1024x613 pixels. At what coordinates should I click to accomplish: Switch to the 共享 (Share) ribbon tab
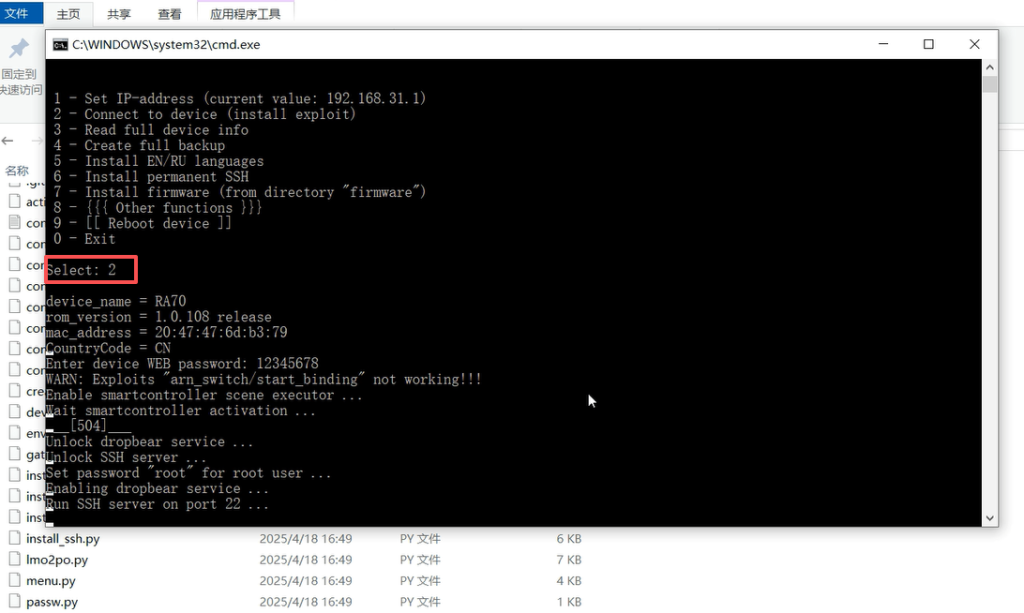point(119,15)
